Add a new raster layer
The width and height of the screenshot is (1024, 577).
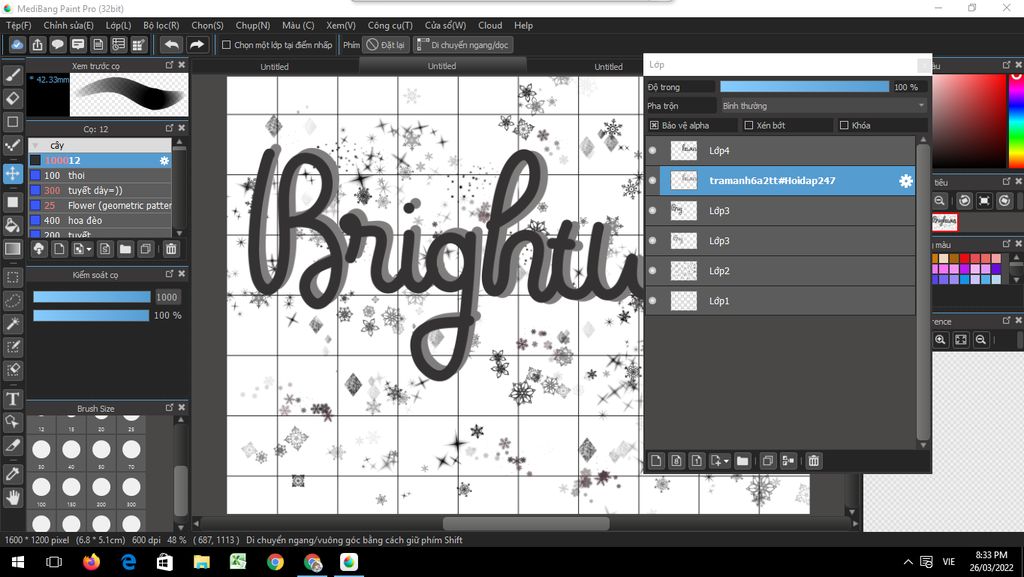click(656, 461)
